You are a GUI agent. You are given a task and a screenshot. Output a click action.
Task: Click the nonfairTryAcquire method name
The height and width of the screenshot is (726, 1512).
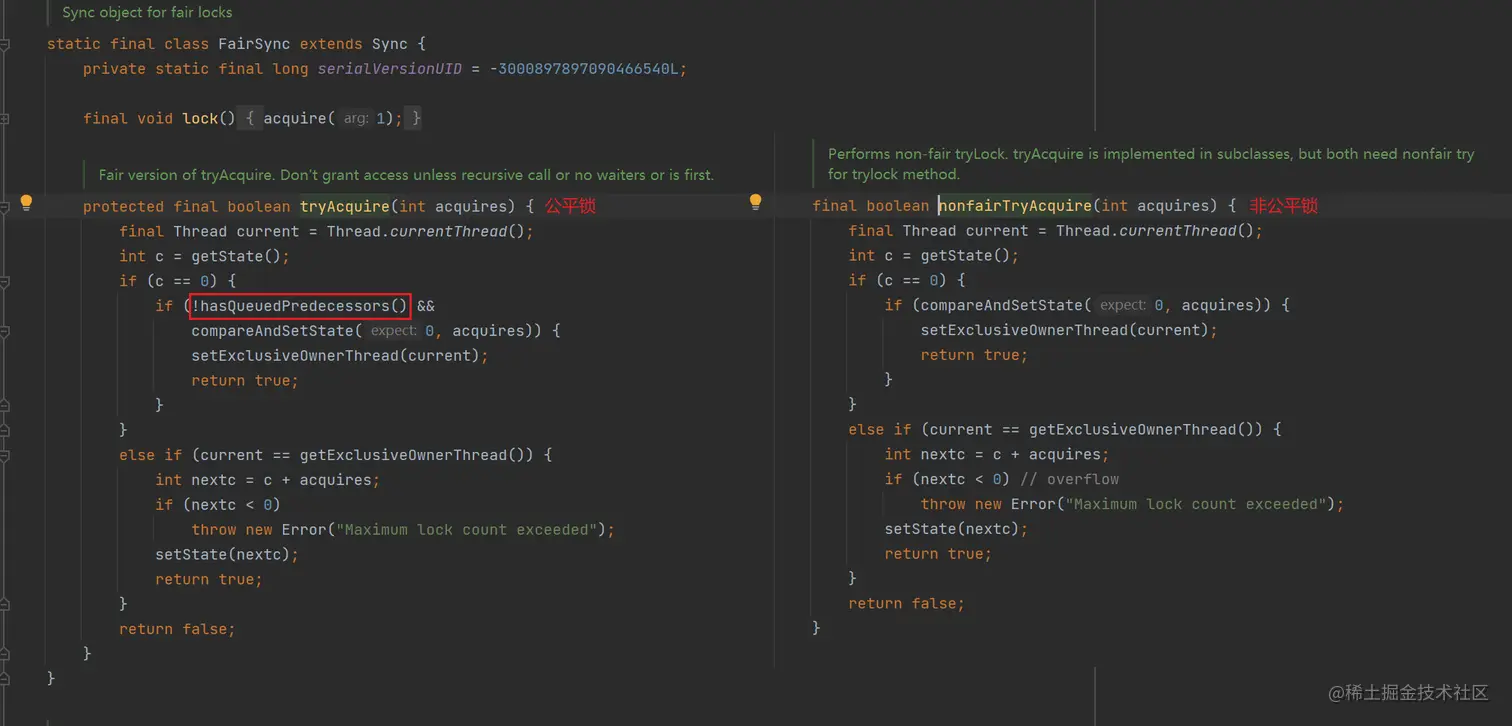1015,206
